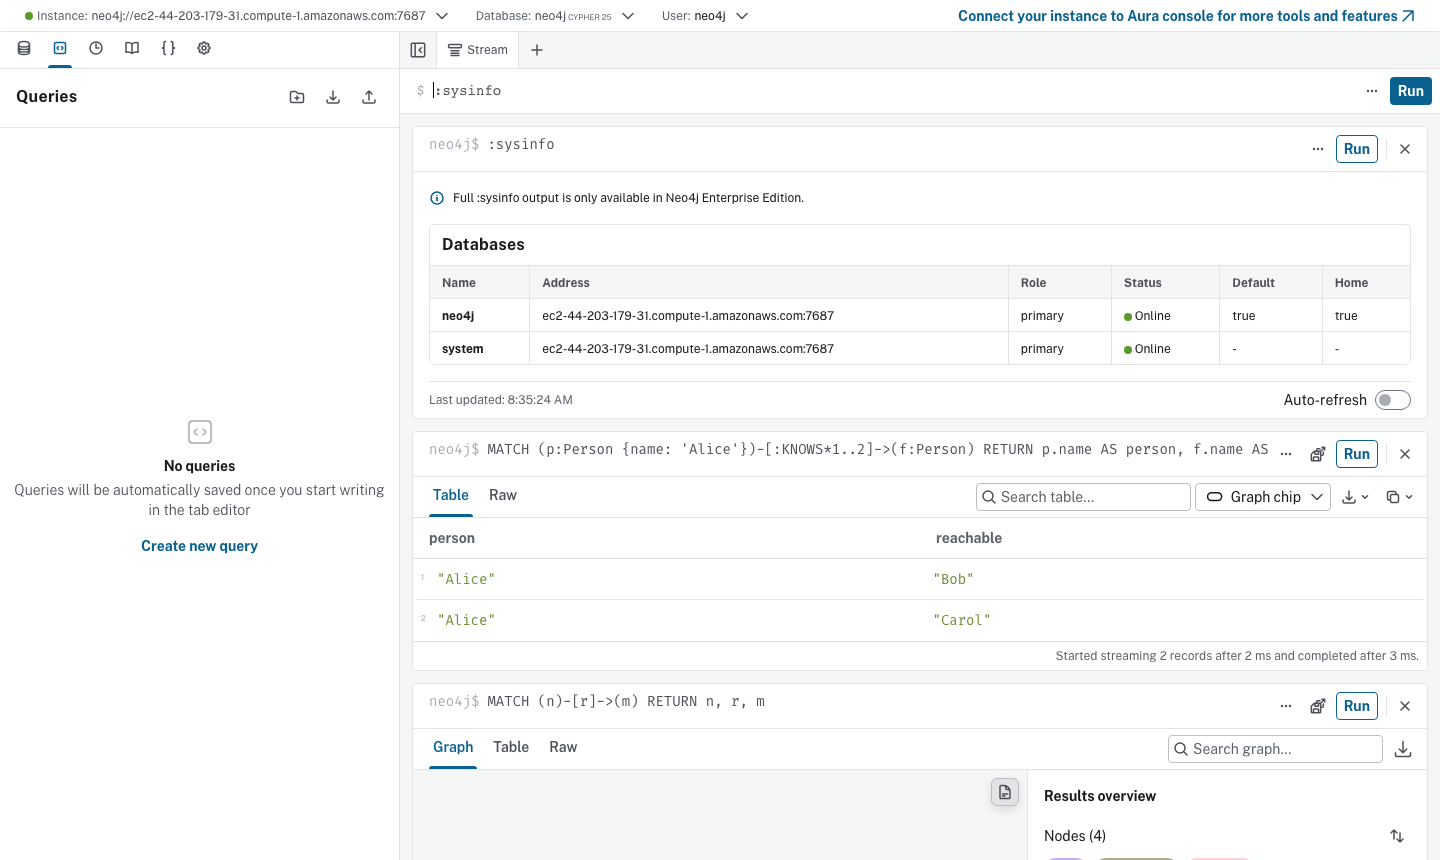Select the Table tab of the graph result
Image resolution: width=1440 pixels, height=860 pixels.
coord(511,747)
